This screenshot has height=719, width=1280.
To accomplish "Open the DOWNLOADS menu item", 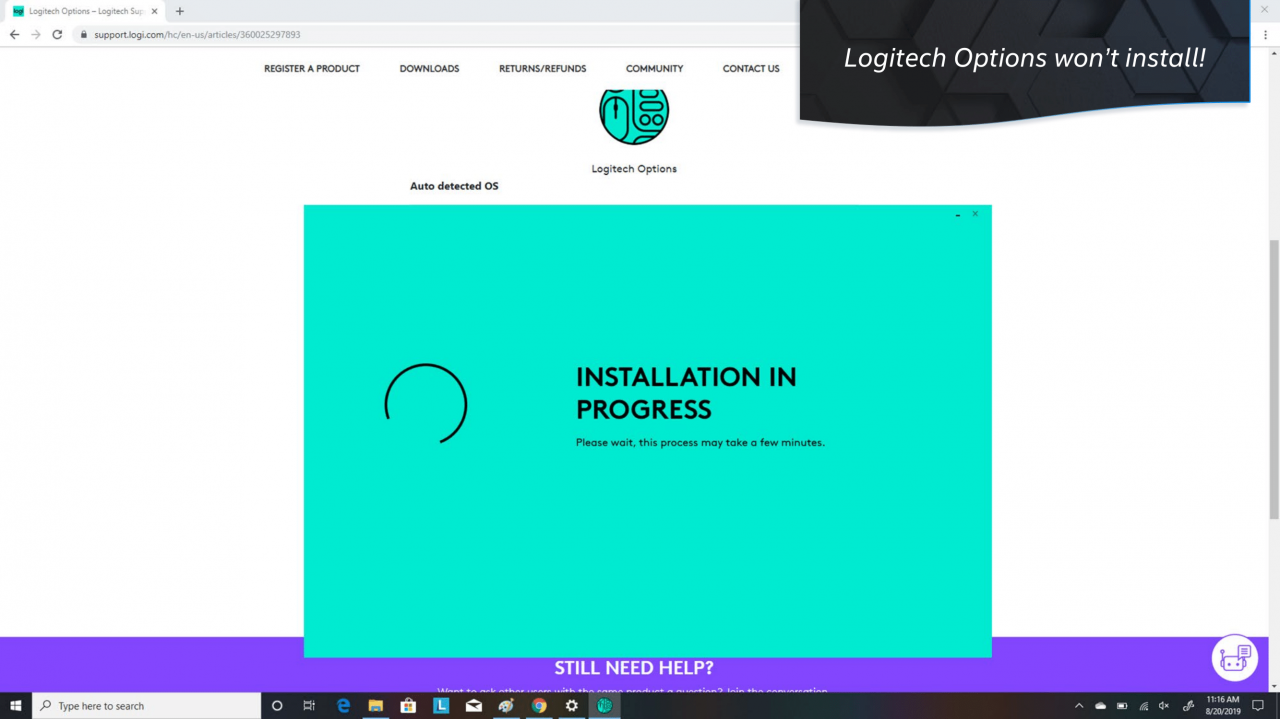I will (x=429, y=69).
